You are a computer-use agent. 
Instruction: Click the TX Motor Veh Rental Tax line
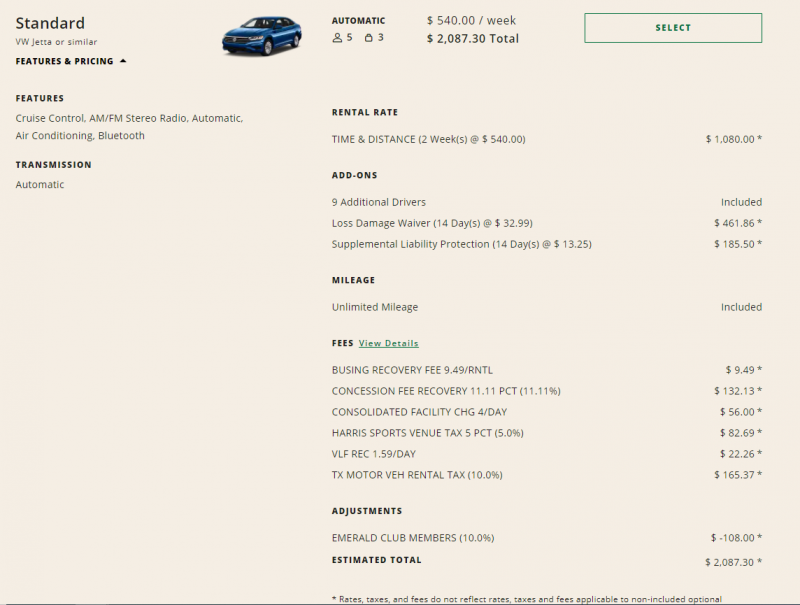tap(417, 475)
